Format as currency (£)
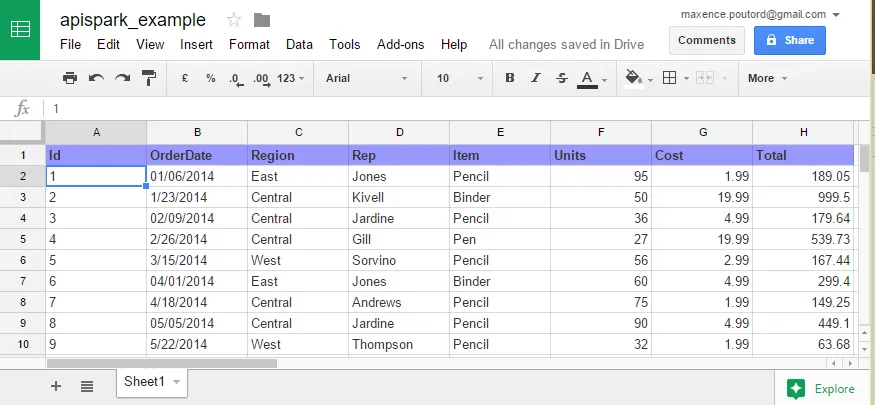Viewport: 875px width, 405px height. pyautogui.click(x=185, y=78)
